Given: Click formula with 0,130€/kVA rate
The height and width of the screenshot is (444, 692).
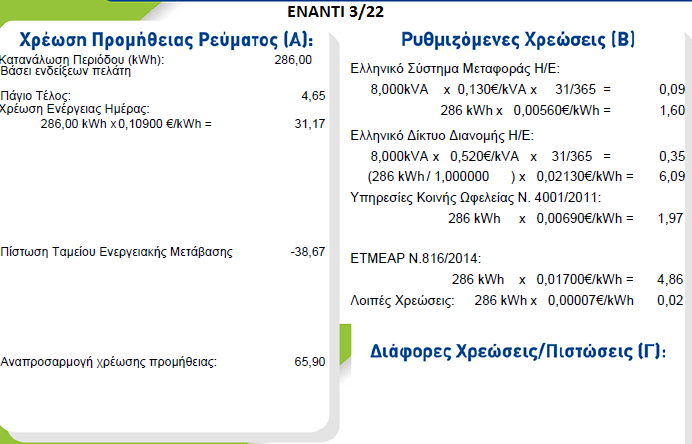Looking at the screenshot, I should [x=491, y=90].
